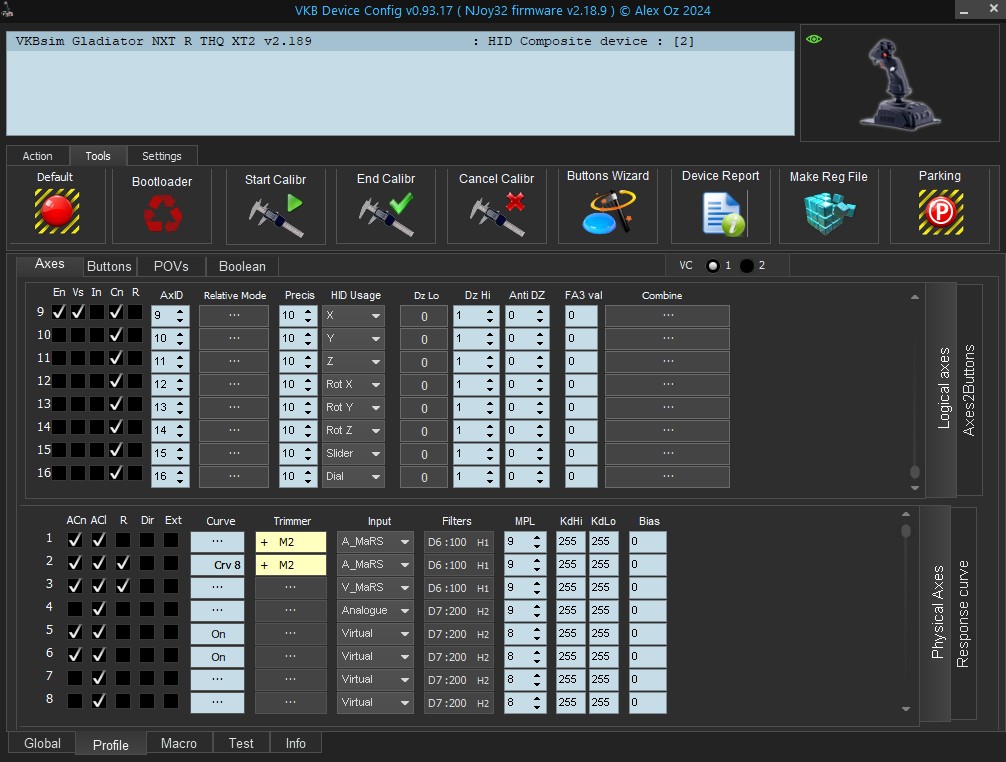Image resolution: width=1006 pixels, height=762 pixels.
Task: Toggle ACn checkbox for physical axis 1
Action: coord(75,540)
